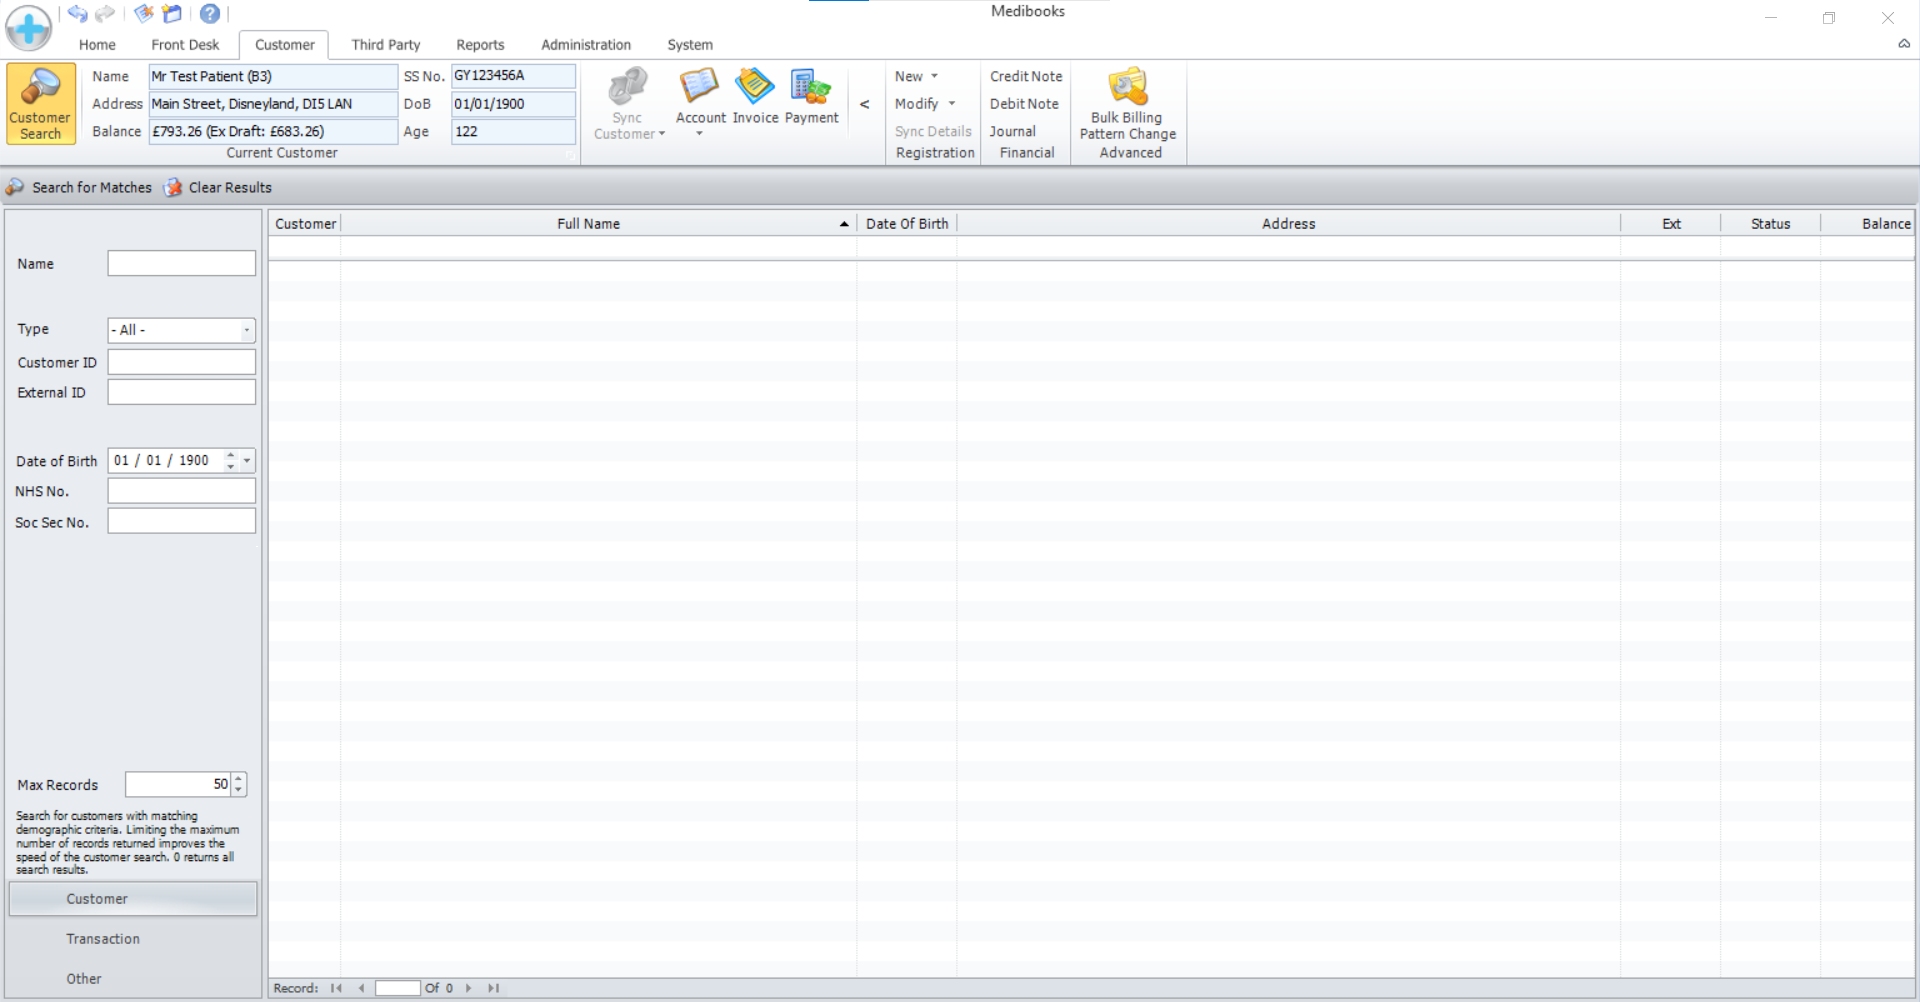The image size is (1920, 1002).
Task: Click the Search for Matches icon
Action: (x=15, y=188)
